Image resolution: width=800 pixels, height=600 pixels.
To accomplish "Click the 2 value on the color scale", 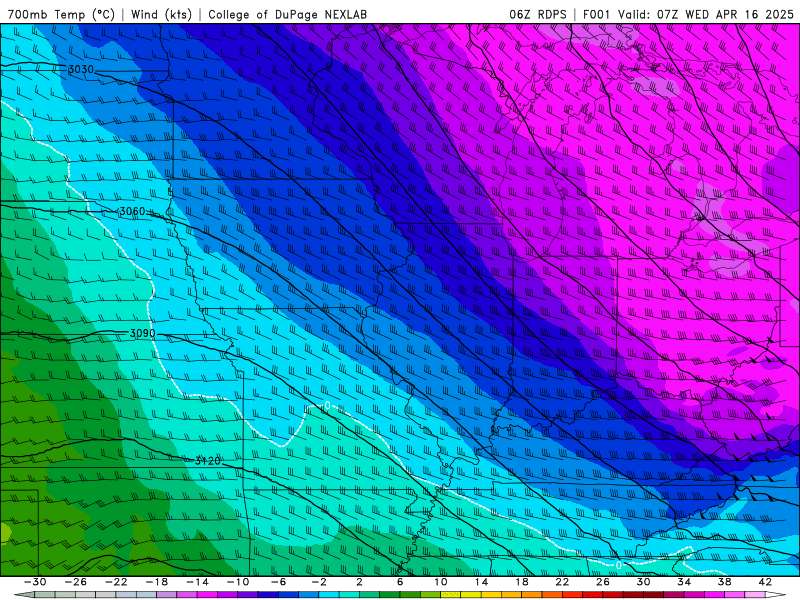I will point(359,582).
